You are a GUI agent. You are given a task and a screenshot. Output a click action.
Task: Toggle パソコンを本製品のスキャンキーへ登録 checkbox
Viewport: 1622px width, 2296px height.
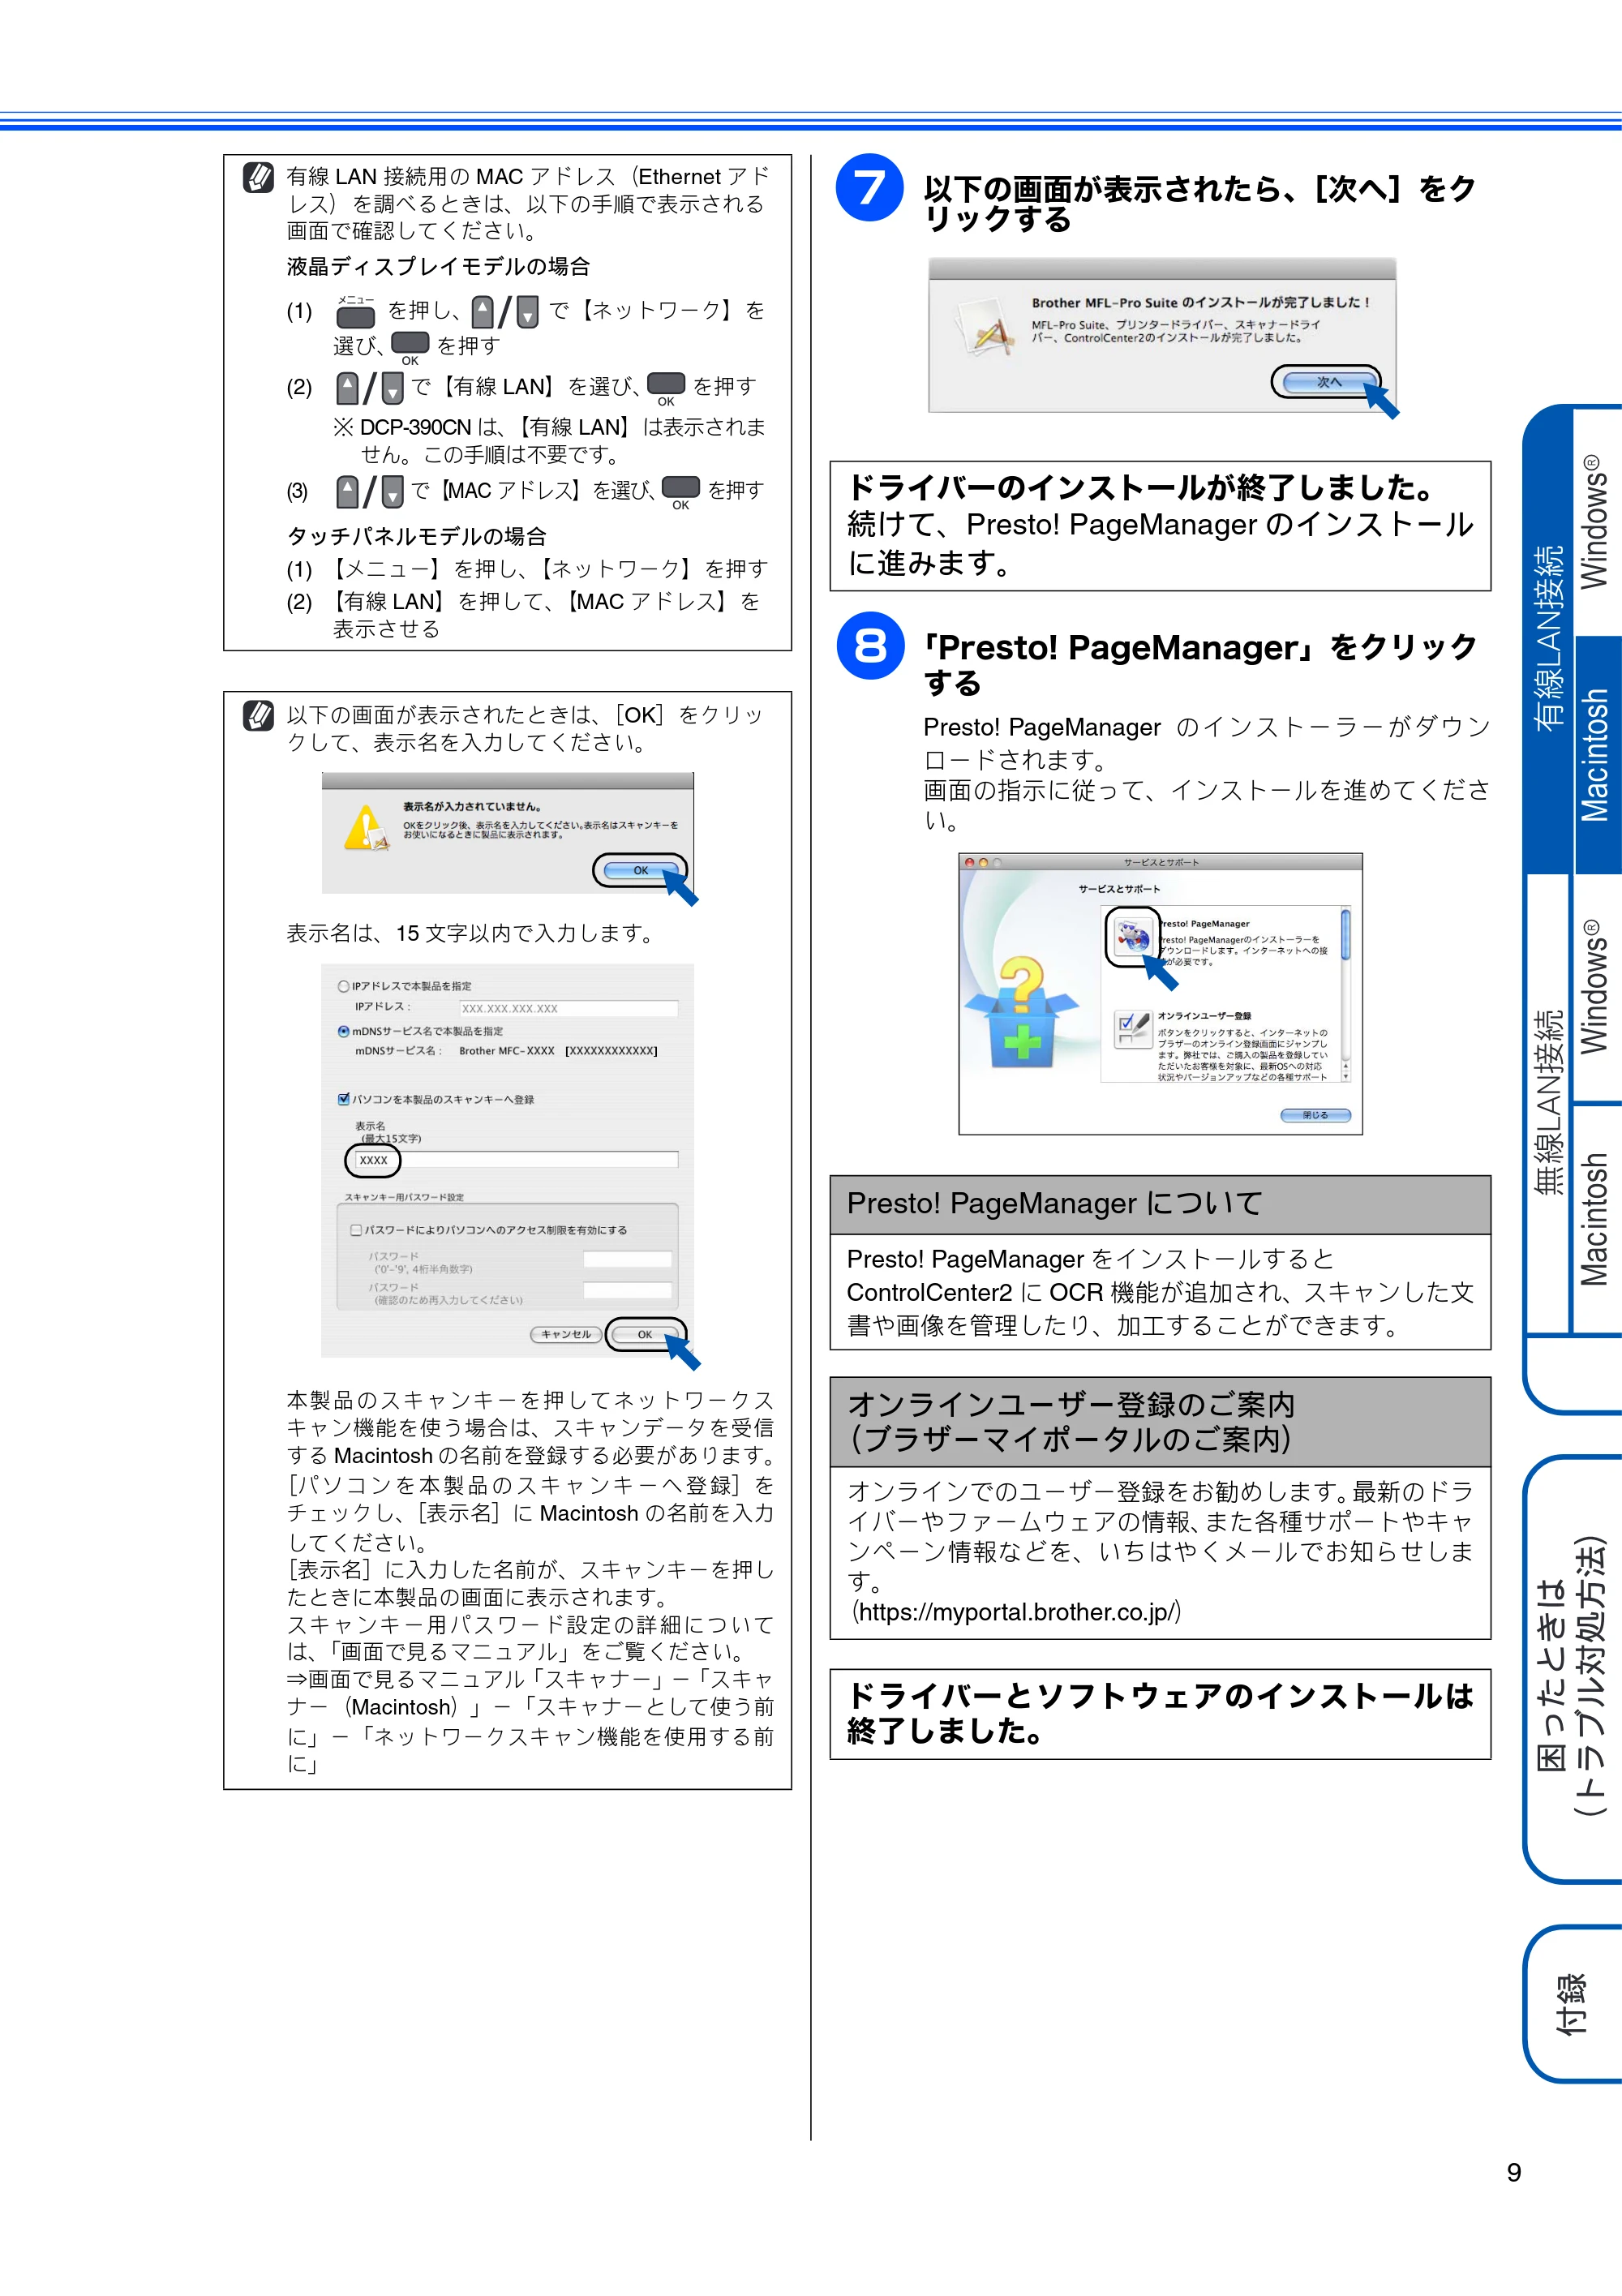click(x=344, y=1099)
